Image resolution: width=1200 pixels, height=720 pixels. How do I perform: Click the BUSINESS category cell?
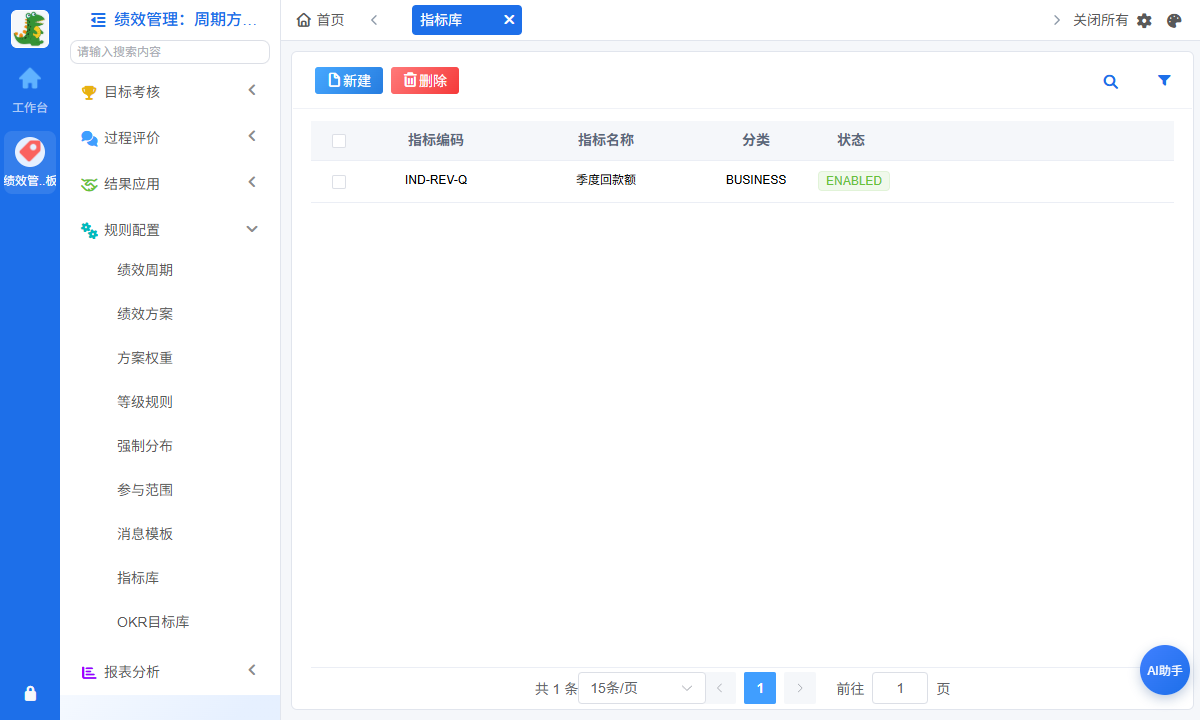point(756,181)
